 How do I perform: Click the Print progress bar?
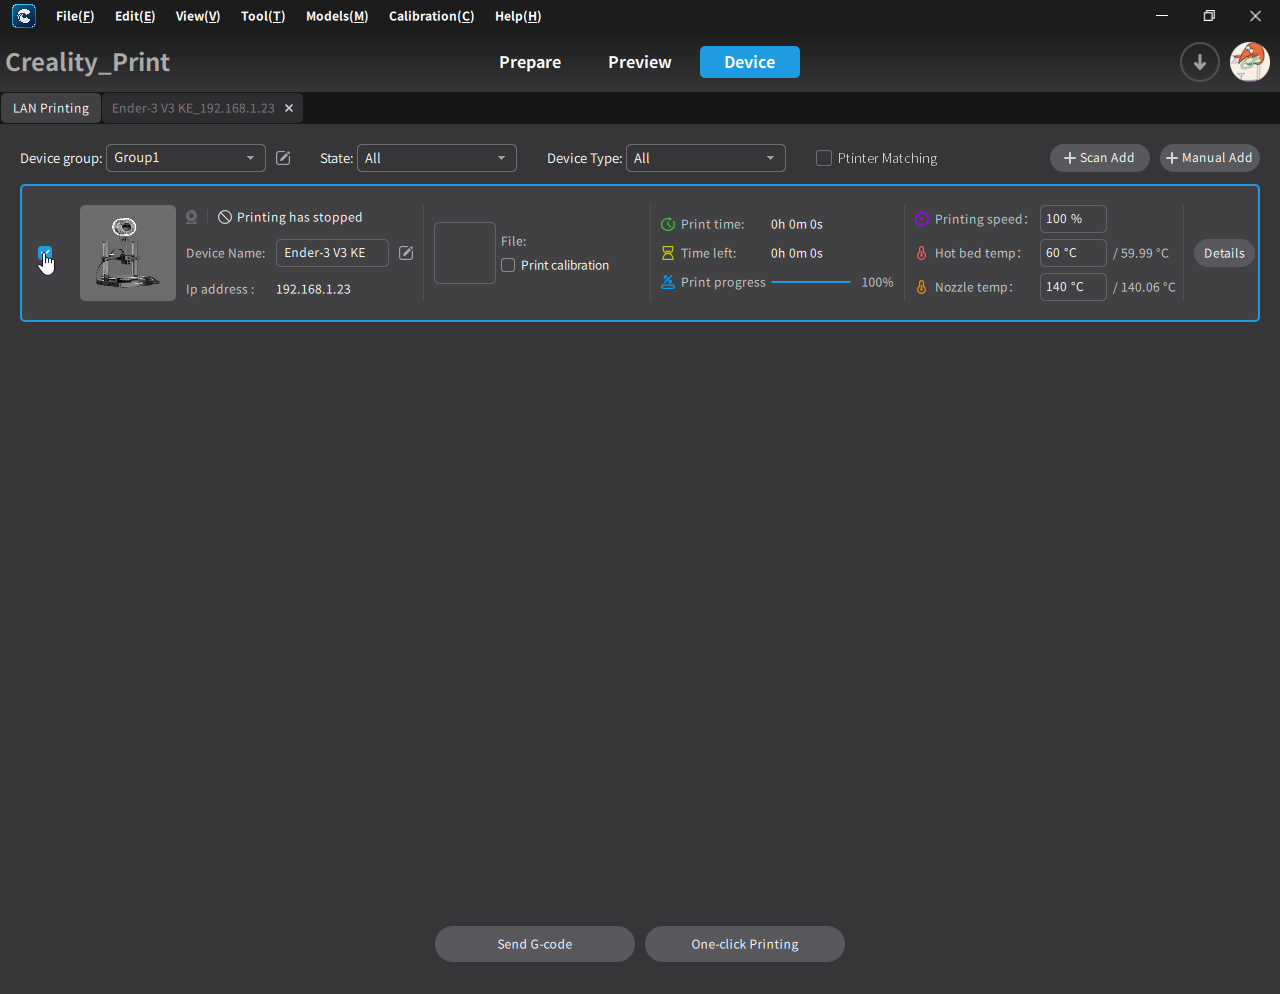pyautogui.click(x=811, y=282)
